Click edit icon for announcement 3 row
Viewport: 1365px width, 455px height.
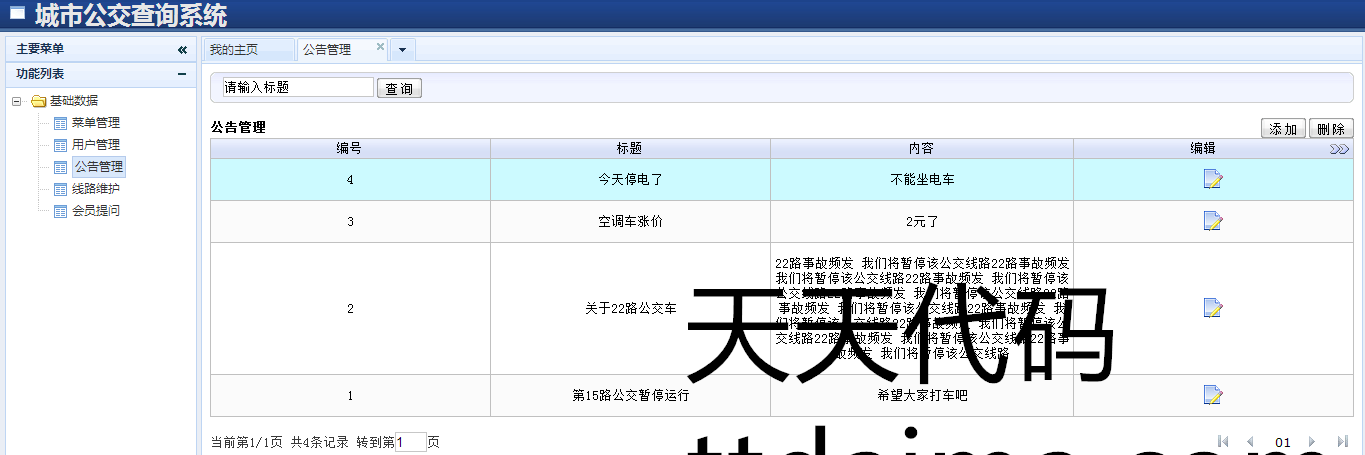coord(1213,221)
